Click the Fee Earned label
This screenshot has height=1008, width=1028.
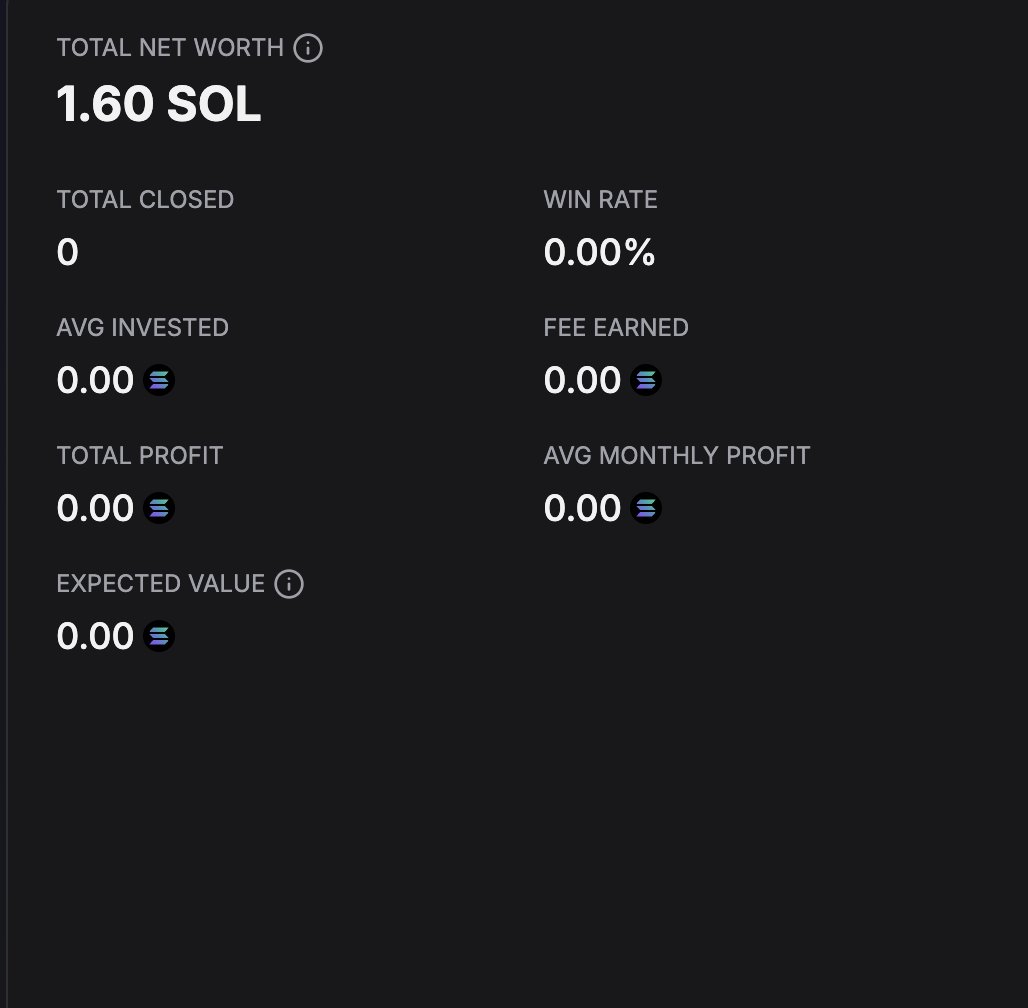point(616,327)
